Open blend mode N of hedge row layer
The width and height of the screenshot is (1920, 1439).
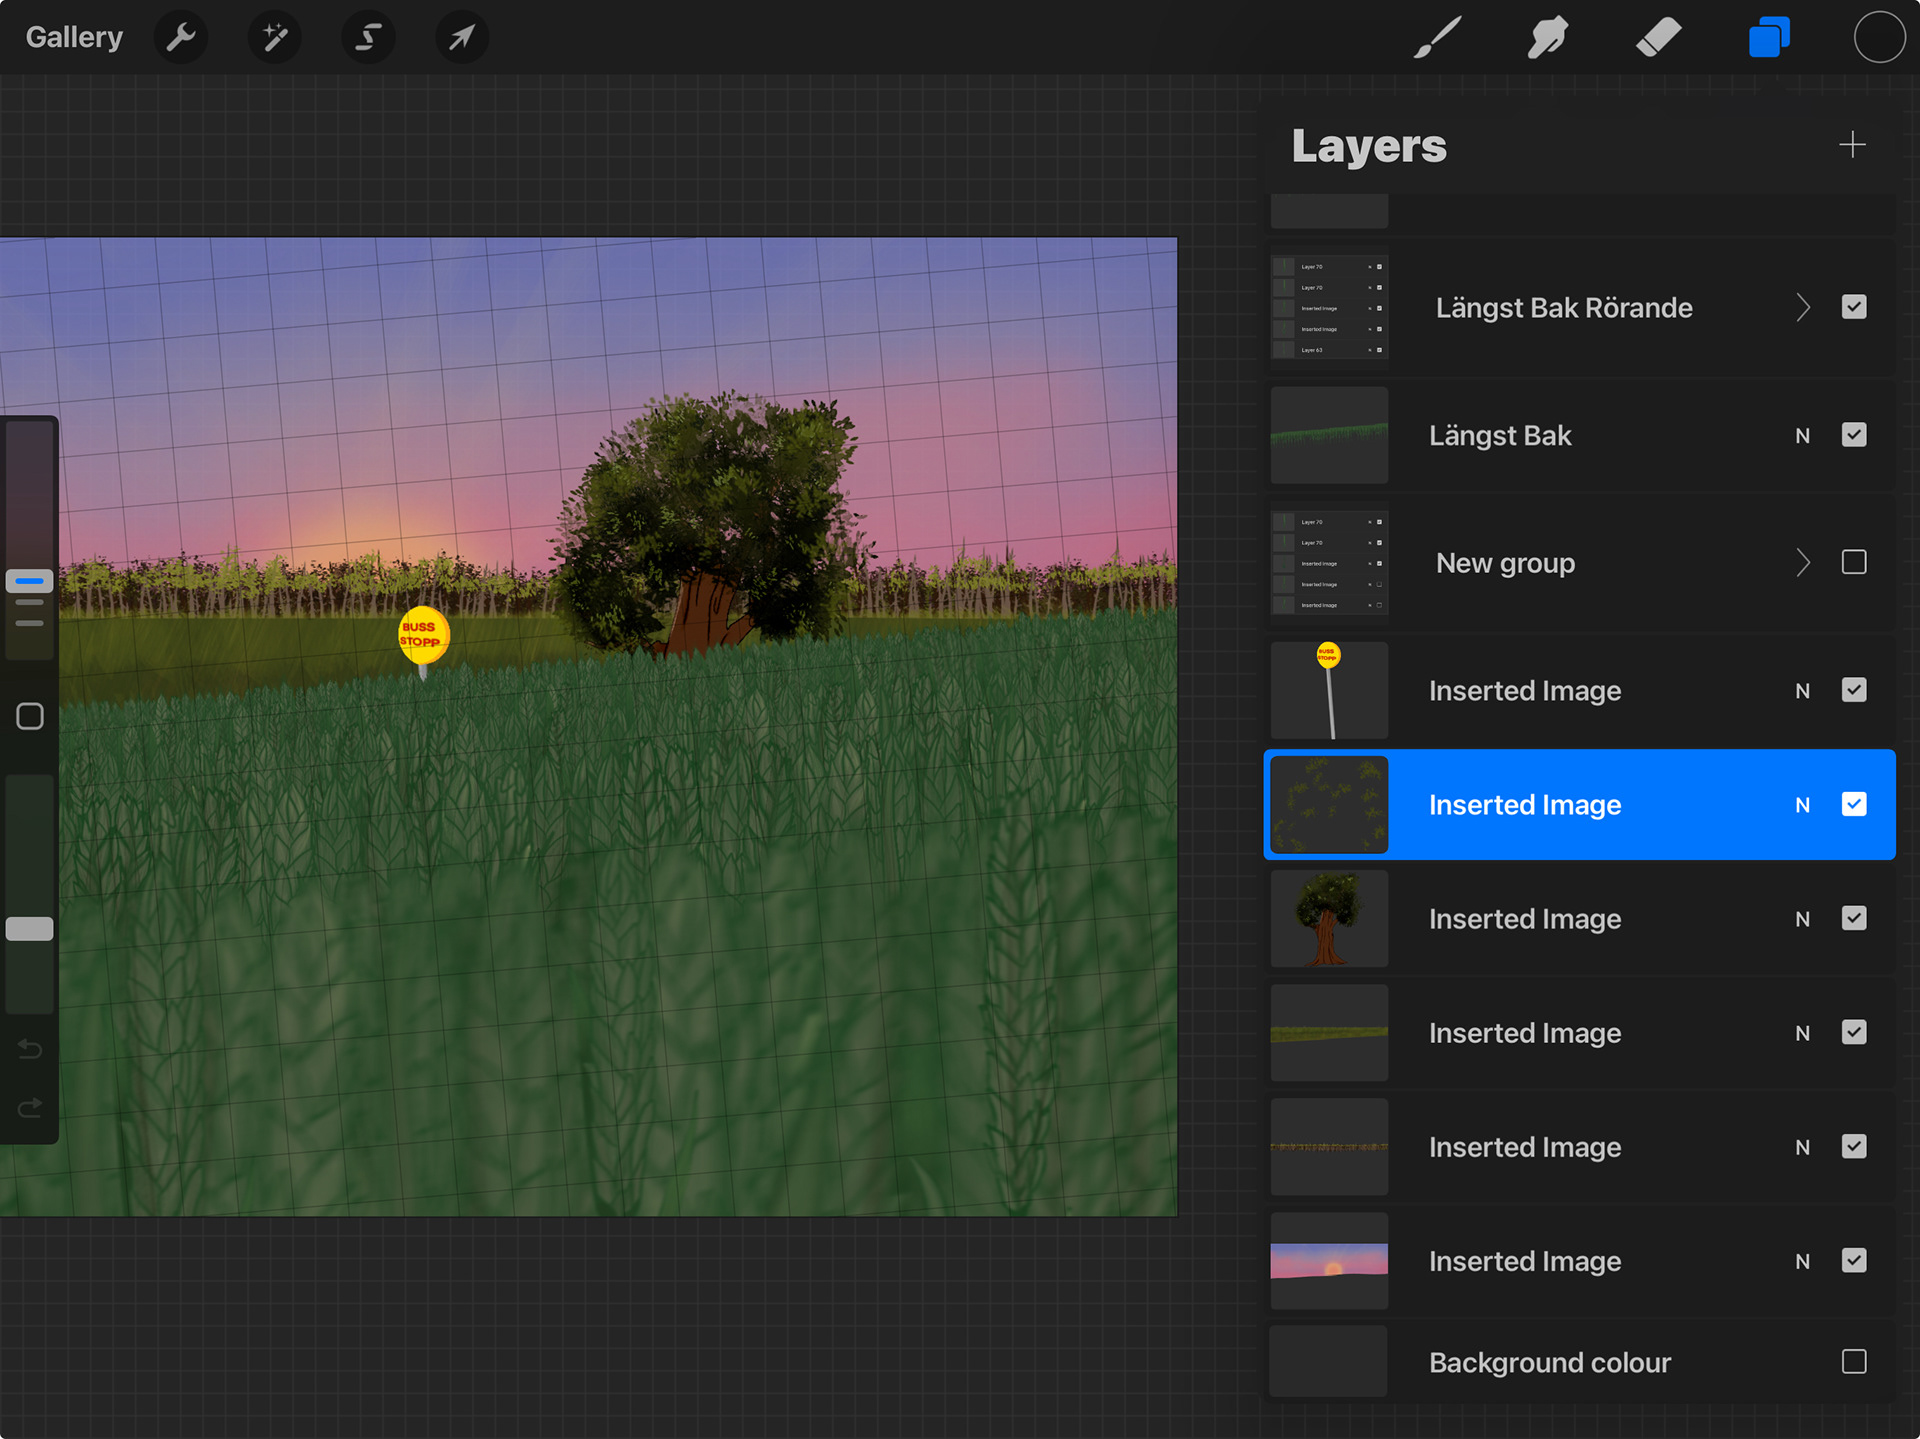[1802, 1147]
